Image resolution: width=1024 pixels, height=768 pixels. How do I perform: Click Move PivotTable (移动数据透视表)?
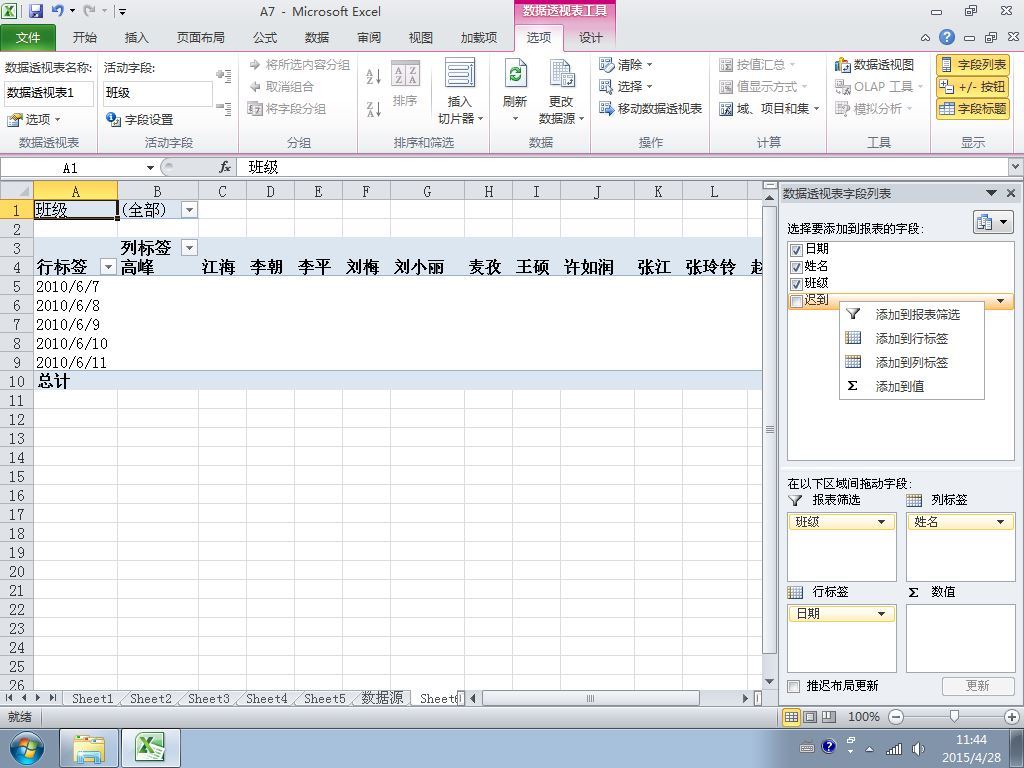coord(650,108)
